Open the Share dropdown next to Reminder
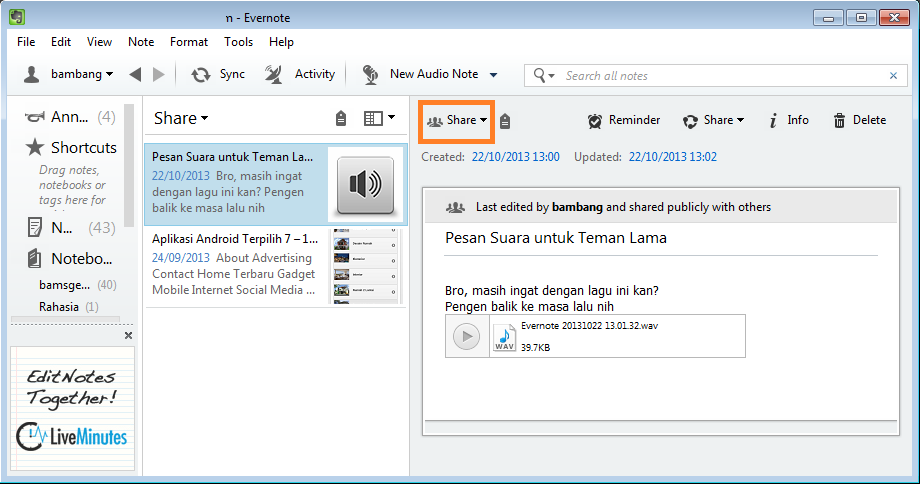 pyautogui.click(x=713, y=120)
